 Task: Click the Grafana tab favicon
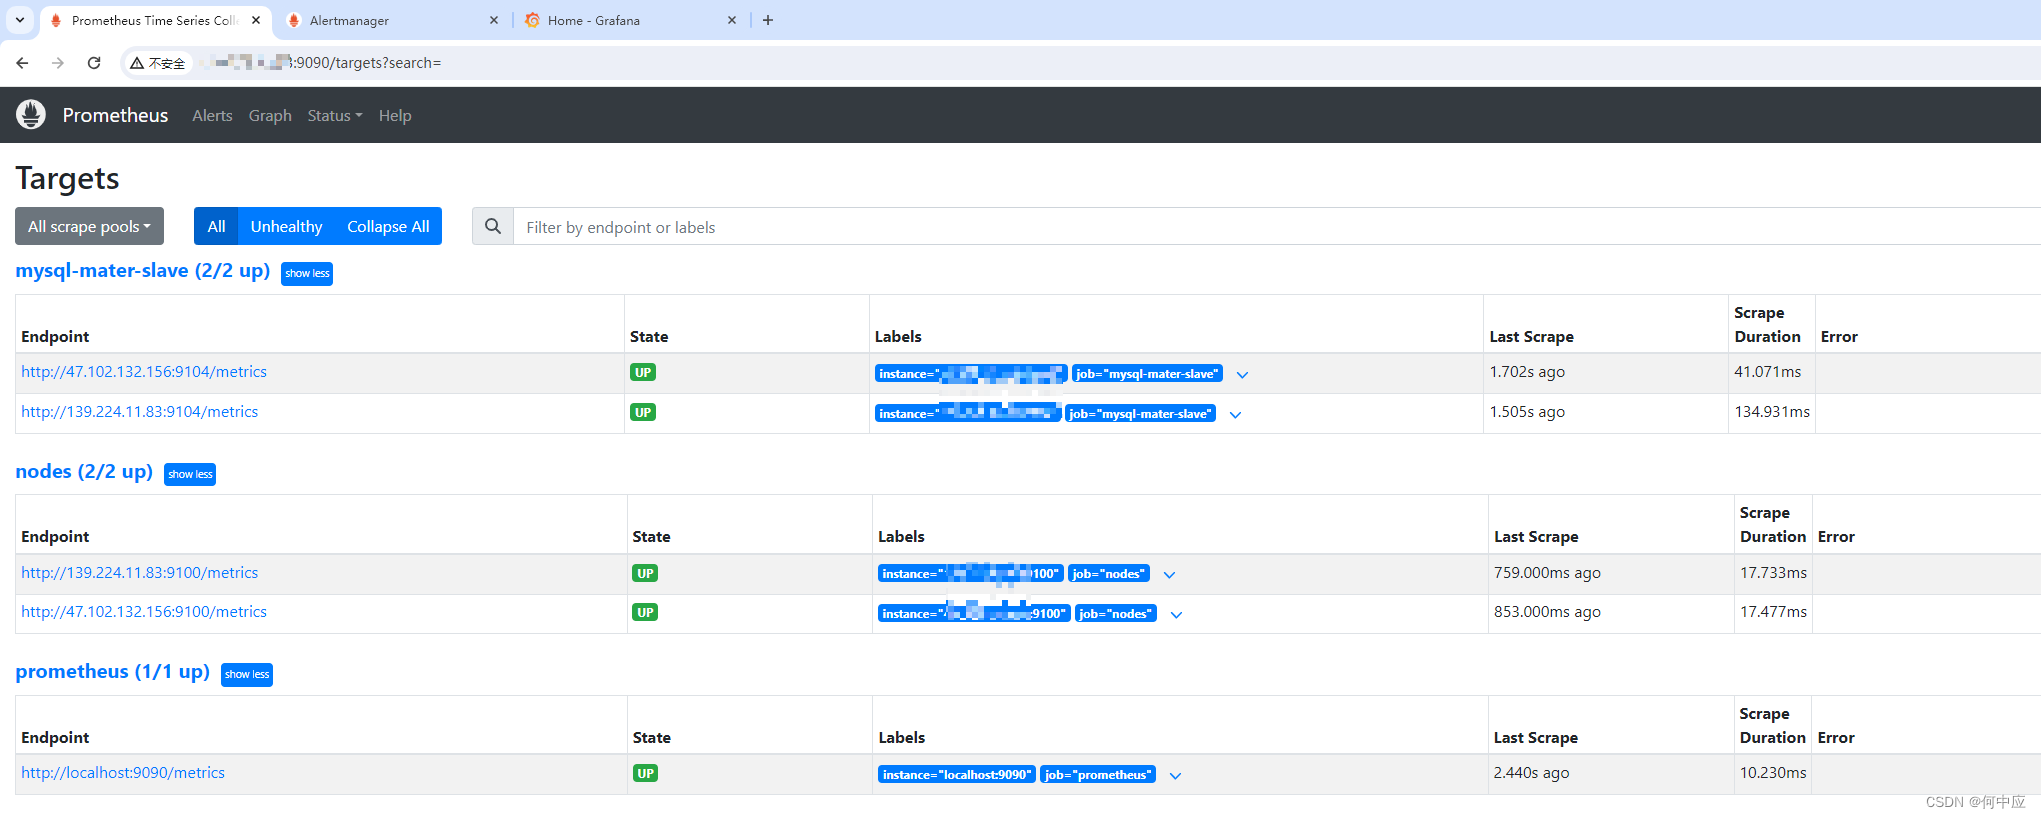pyautogui.click(x=532, y=20)
